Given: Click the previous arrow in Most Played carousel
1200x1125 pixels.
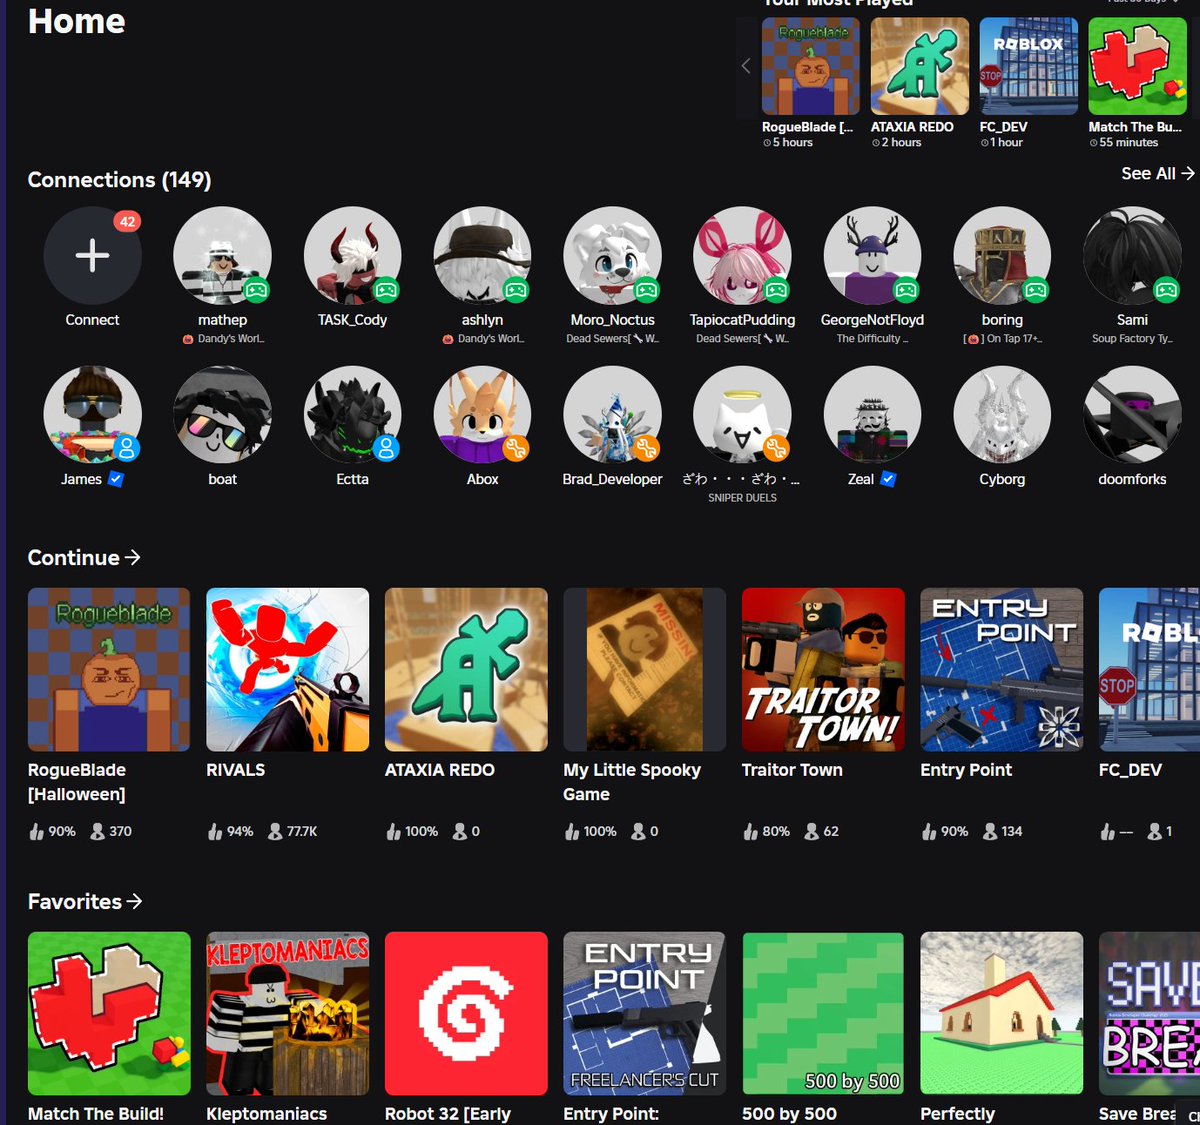Looking at the screenshot, I should pos(746,66).
